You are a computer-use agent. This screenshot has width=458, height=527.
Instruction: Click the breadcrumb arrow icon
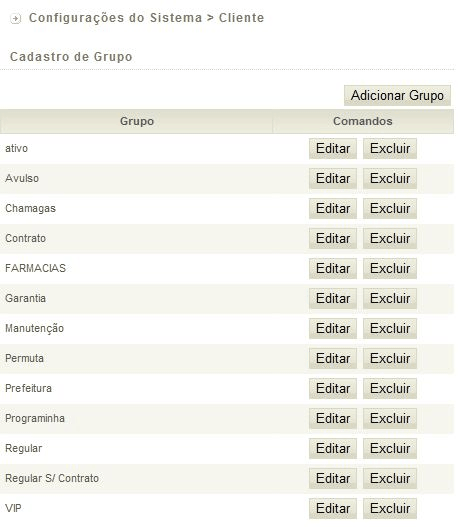coord(15,18)
